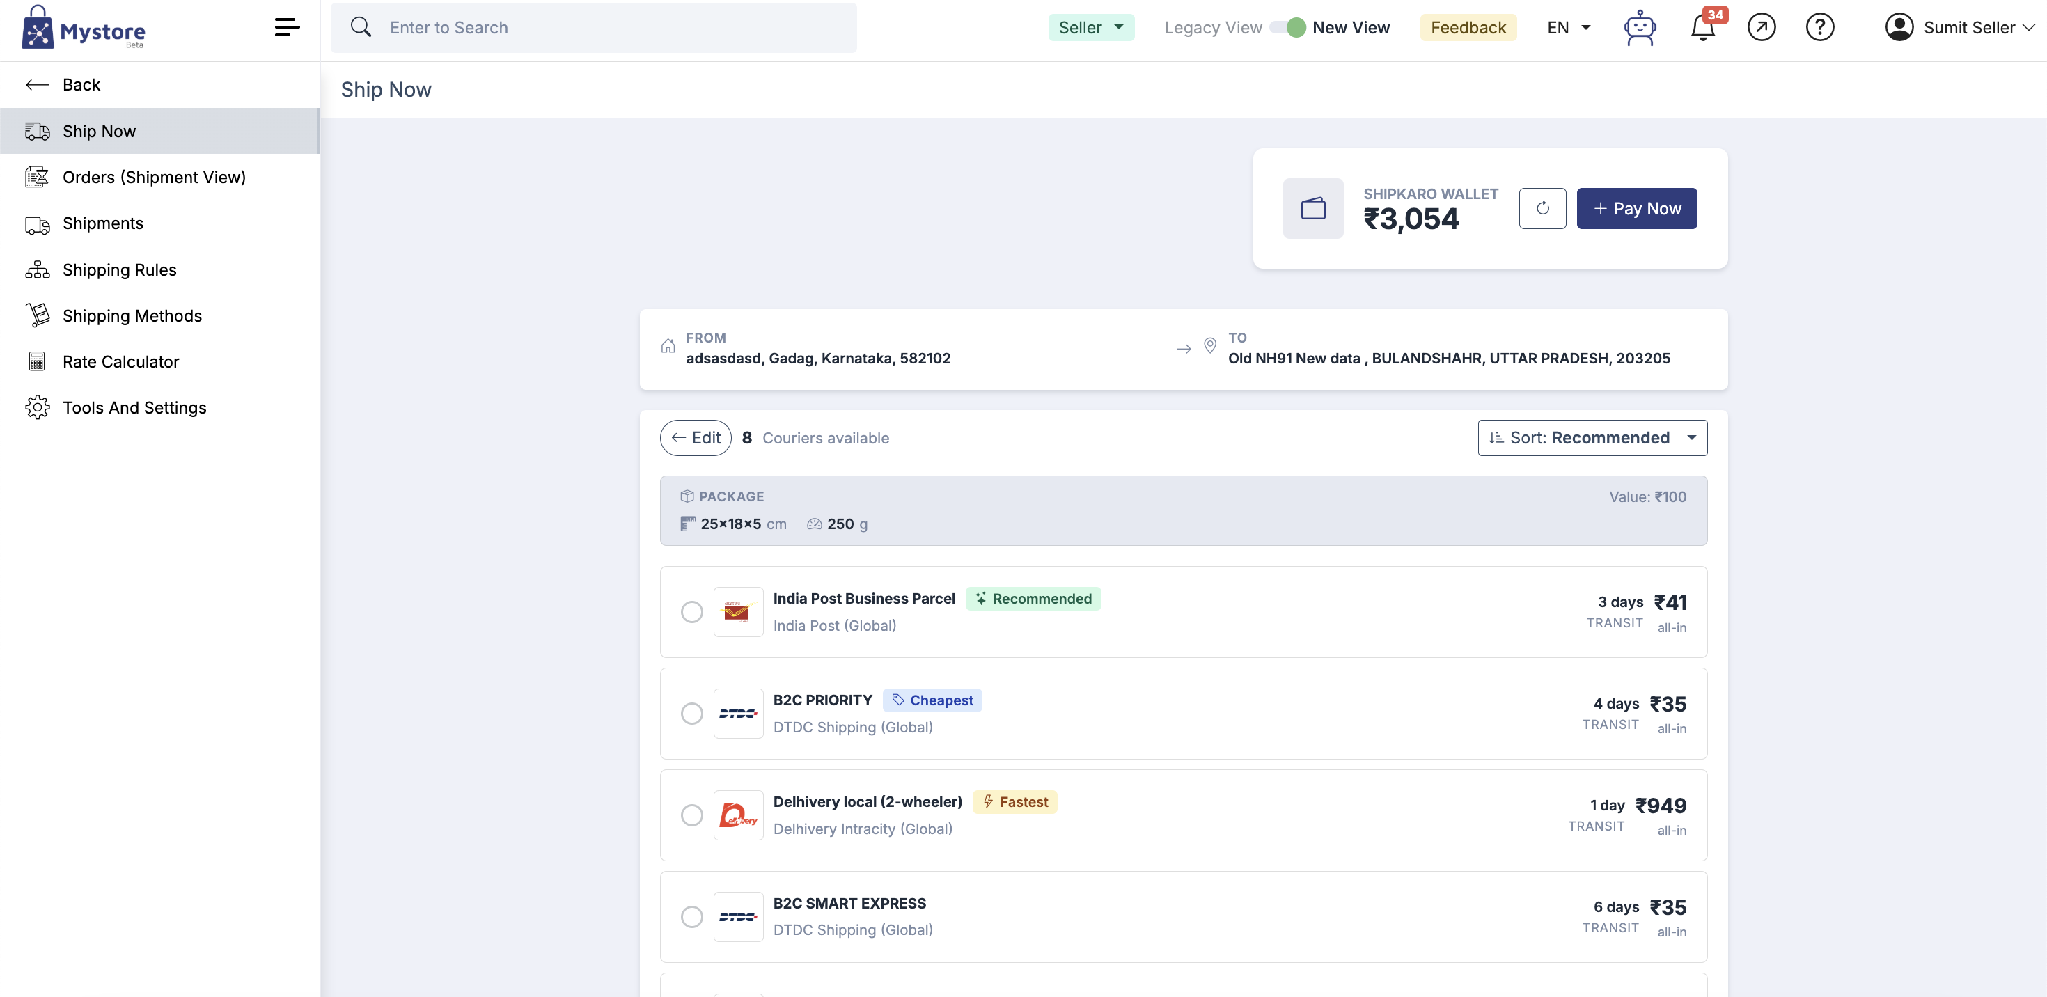Image resolution: width=2047 pixels, height=997 pixels.
Task: Click the ₹949 Delhivery price
Action: pyautogui.click(x=1661, y=806)
